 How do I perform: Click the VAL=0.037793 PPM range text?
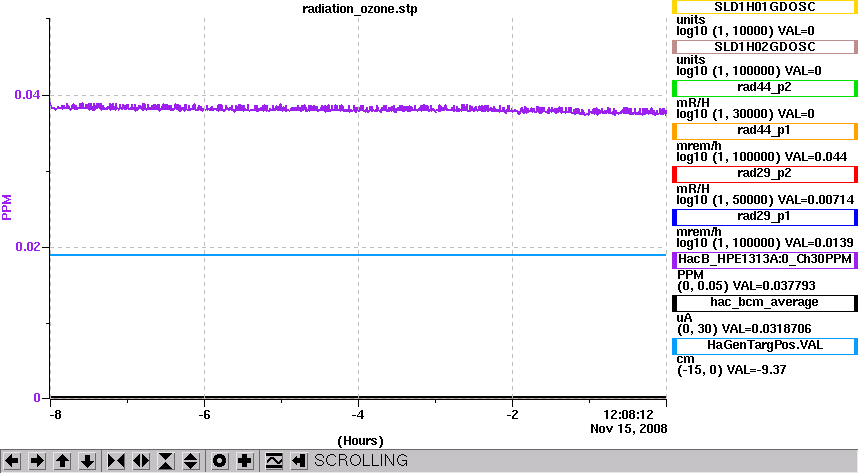[746, 286]
